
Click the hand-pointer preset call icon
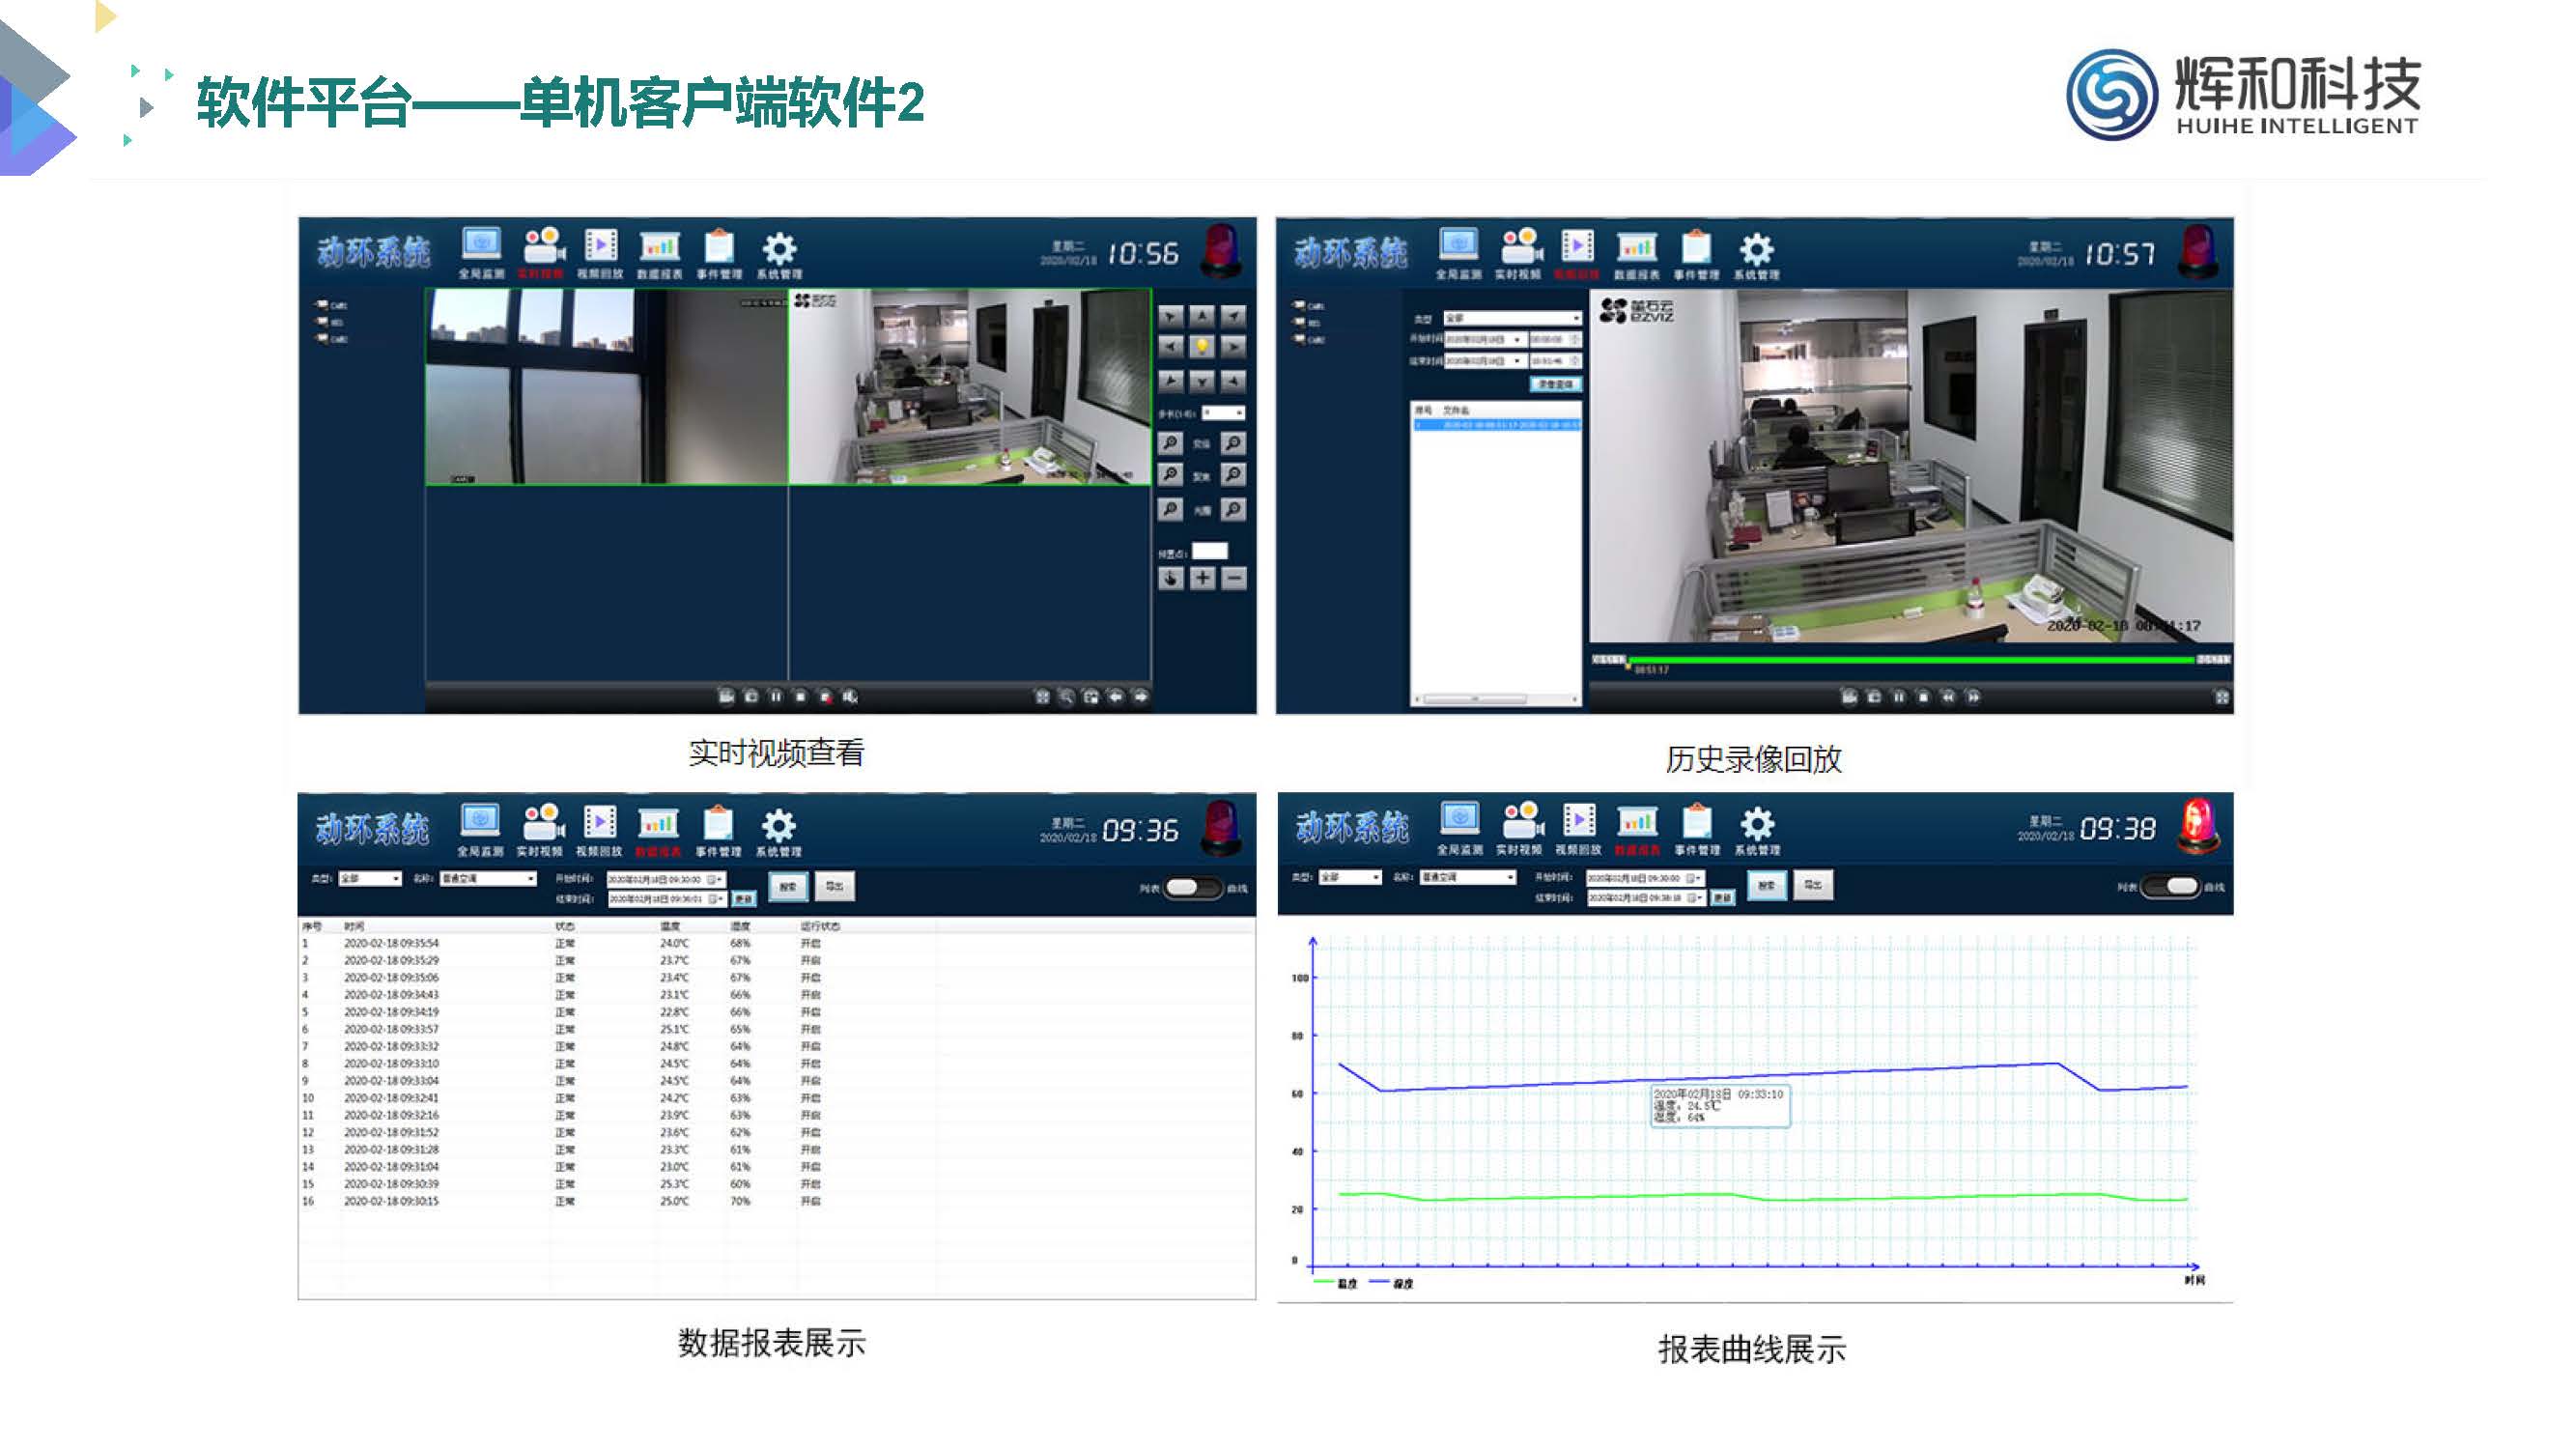click(1170, 578)
